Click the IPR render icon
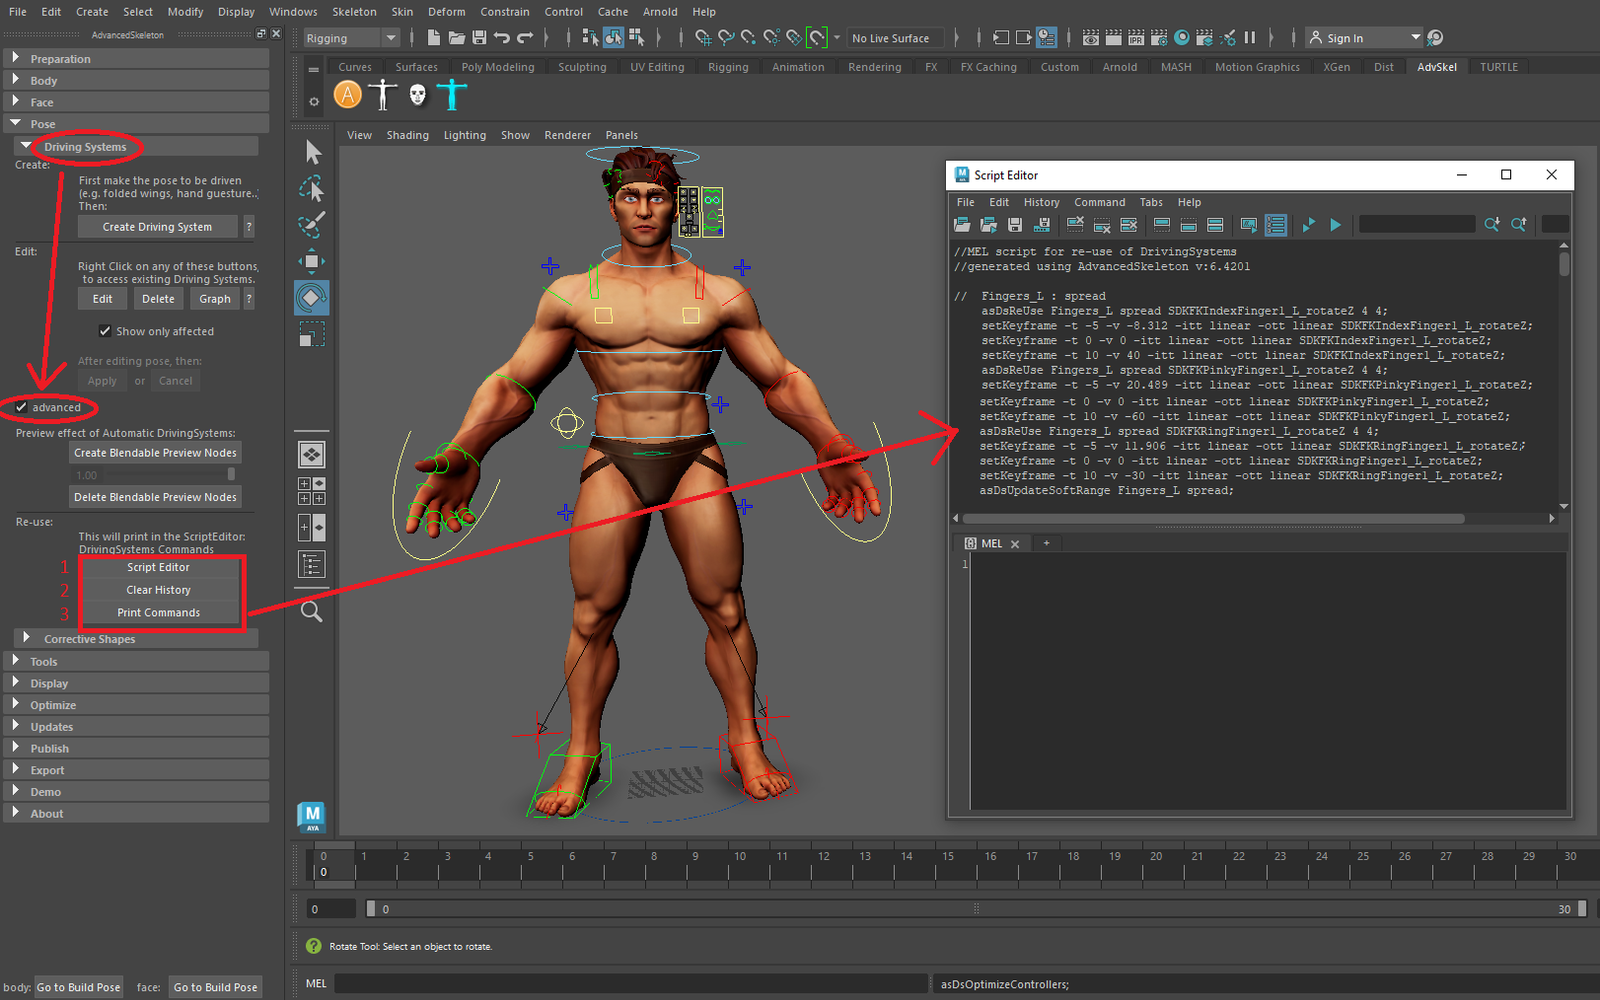Image resolution: width=1600 pixels, height=1000 pixels. pos(1136,38)
